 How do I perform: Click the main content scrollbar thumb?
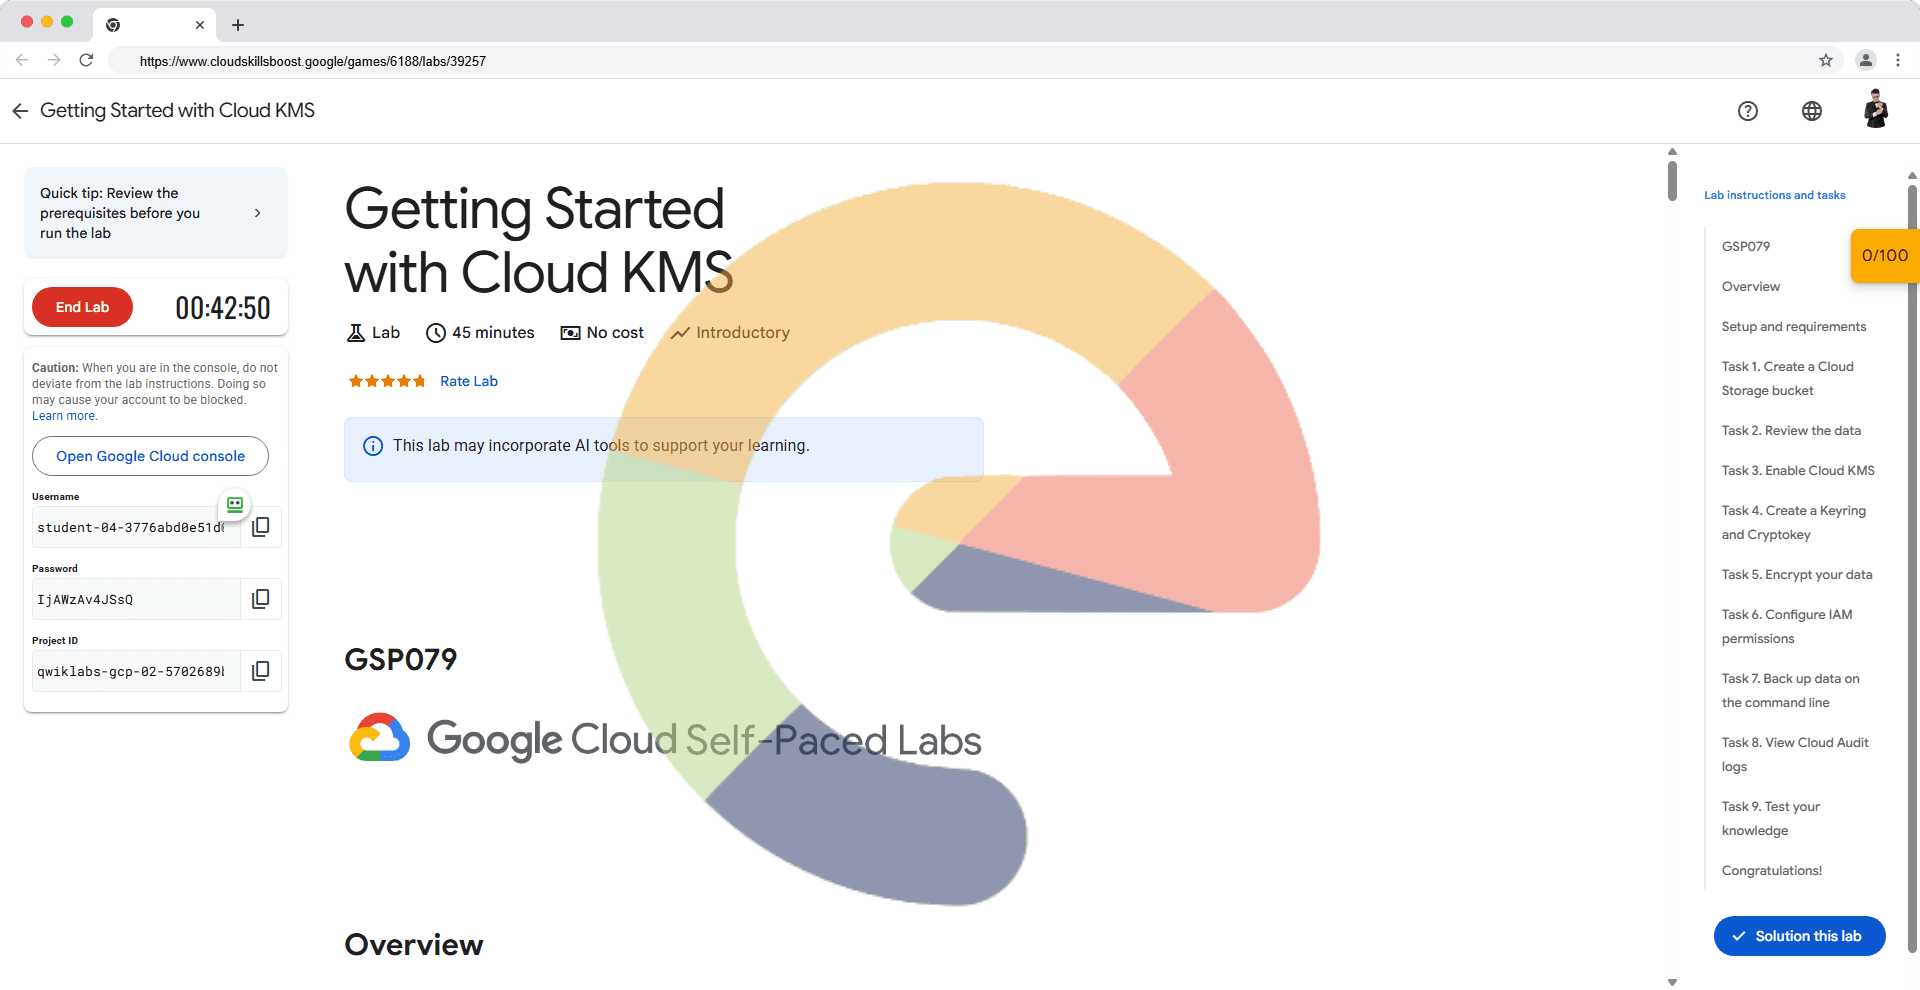1672,180
